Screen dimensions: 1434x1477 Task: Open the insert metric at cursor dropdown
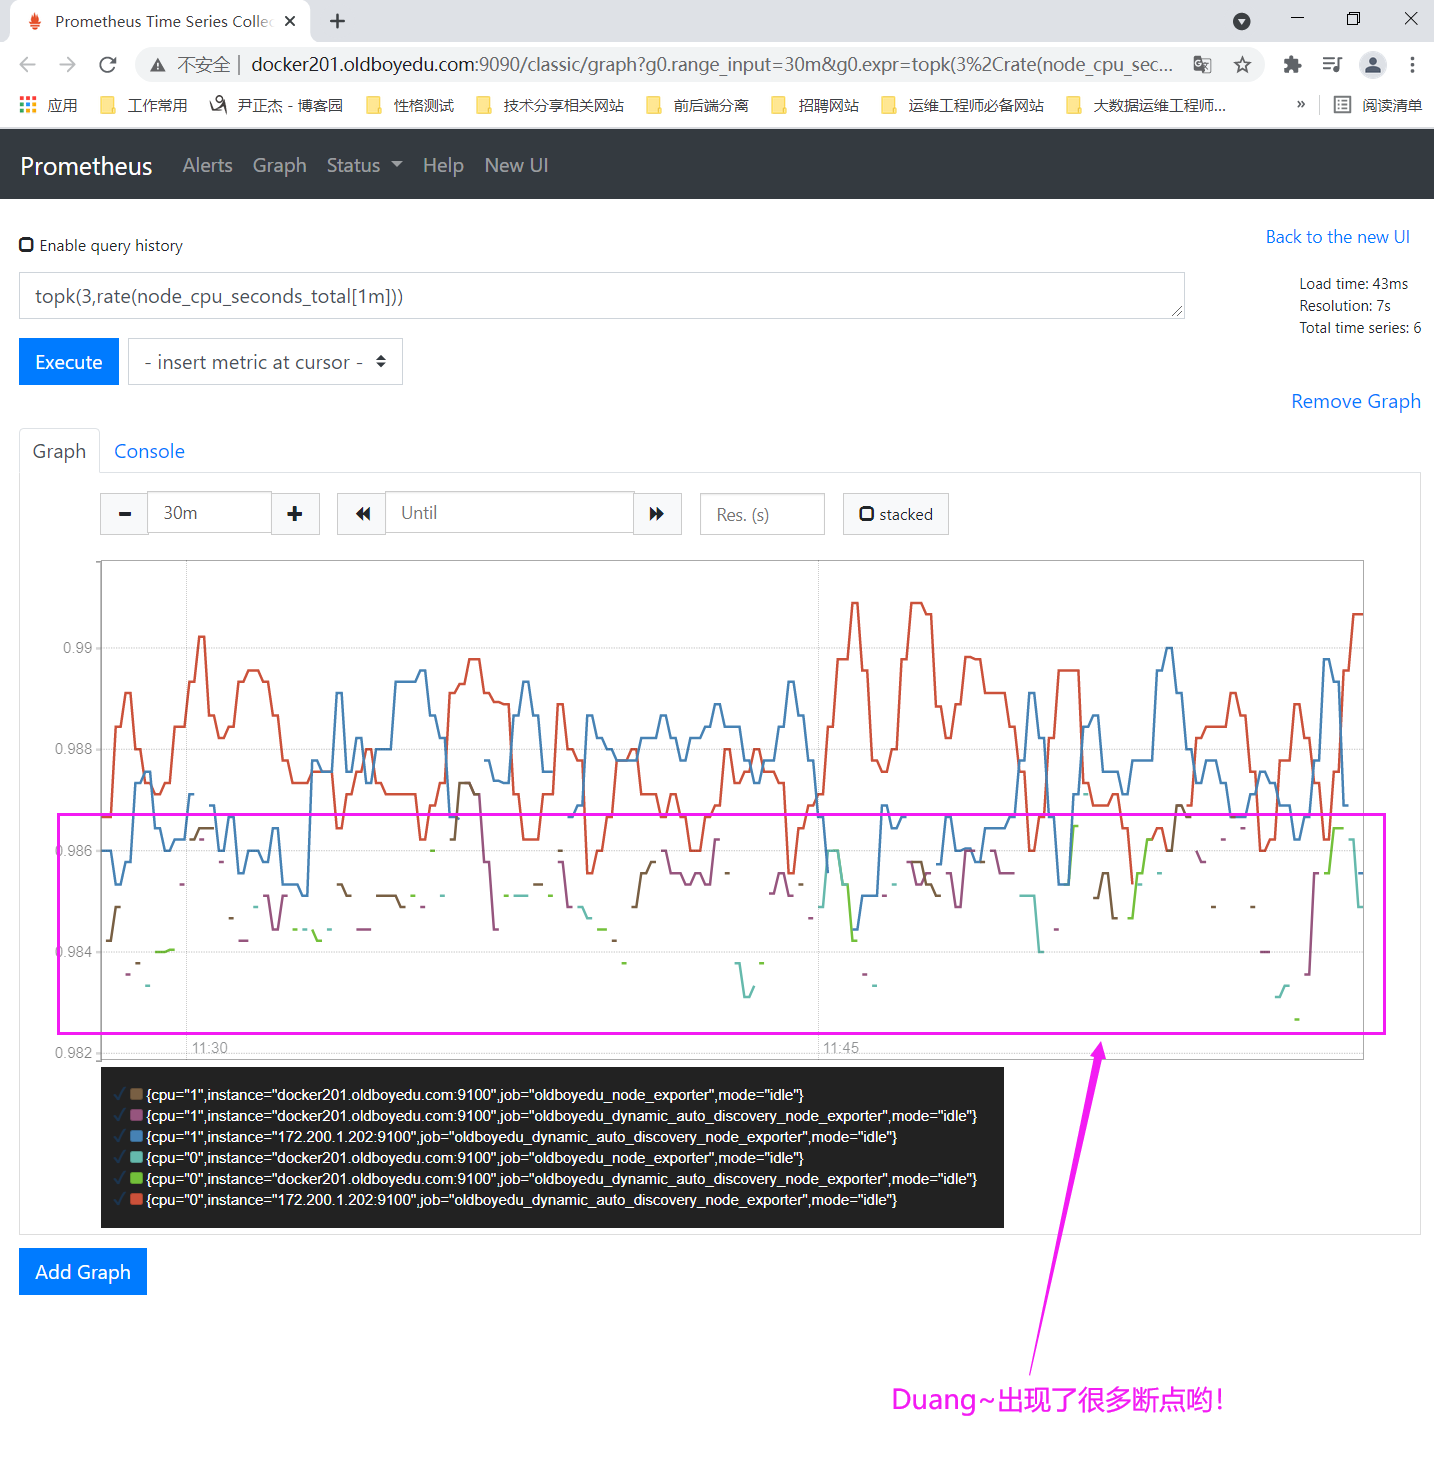point(265,362)
